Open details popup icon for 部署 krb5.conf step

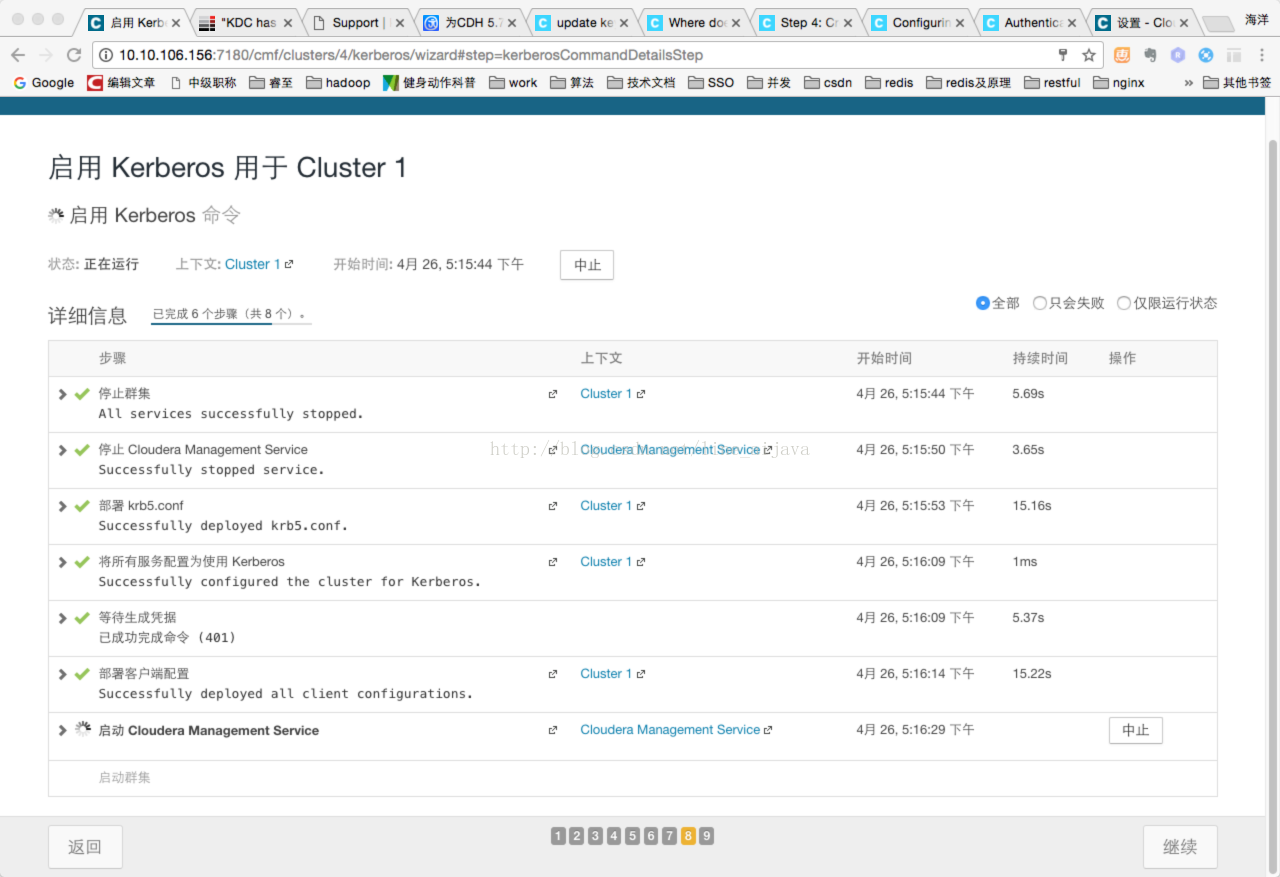(553, 506)
